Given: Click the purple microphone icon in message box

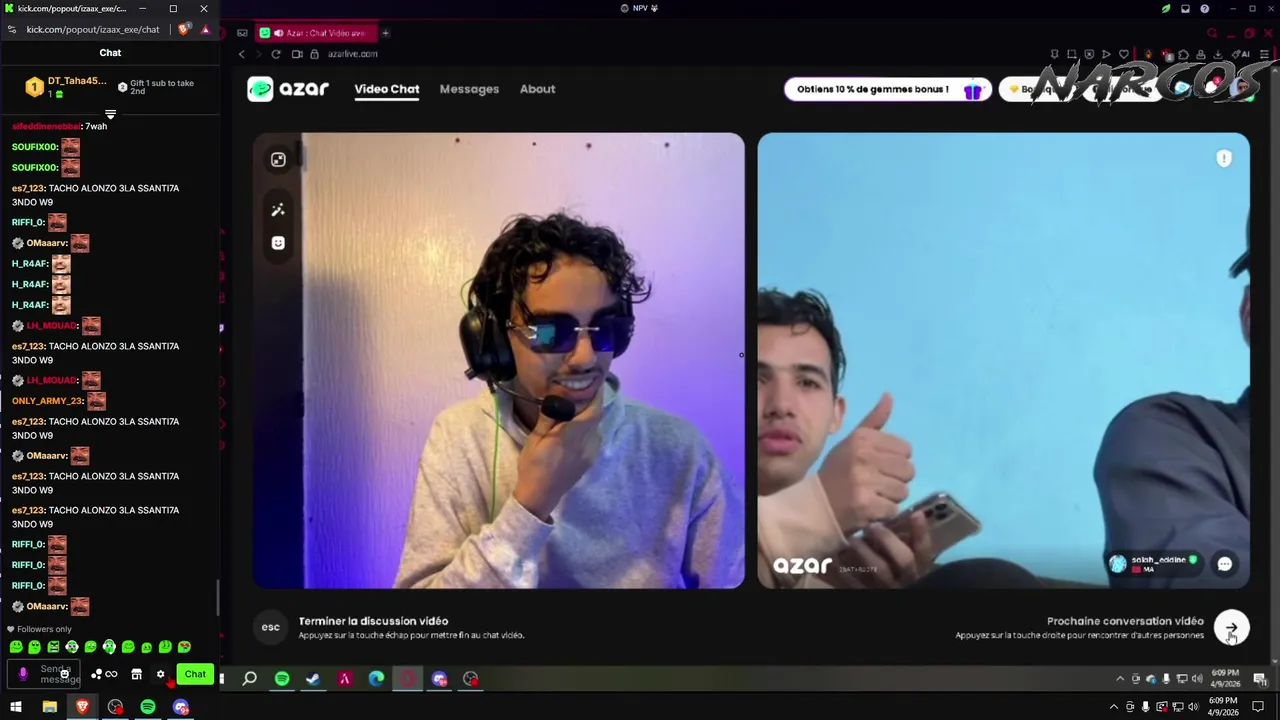Looking at the screenshot, I should (23, 674).
